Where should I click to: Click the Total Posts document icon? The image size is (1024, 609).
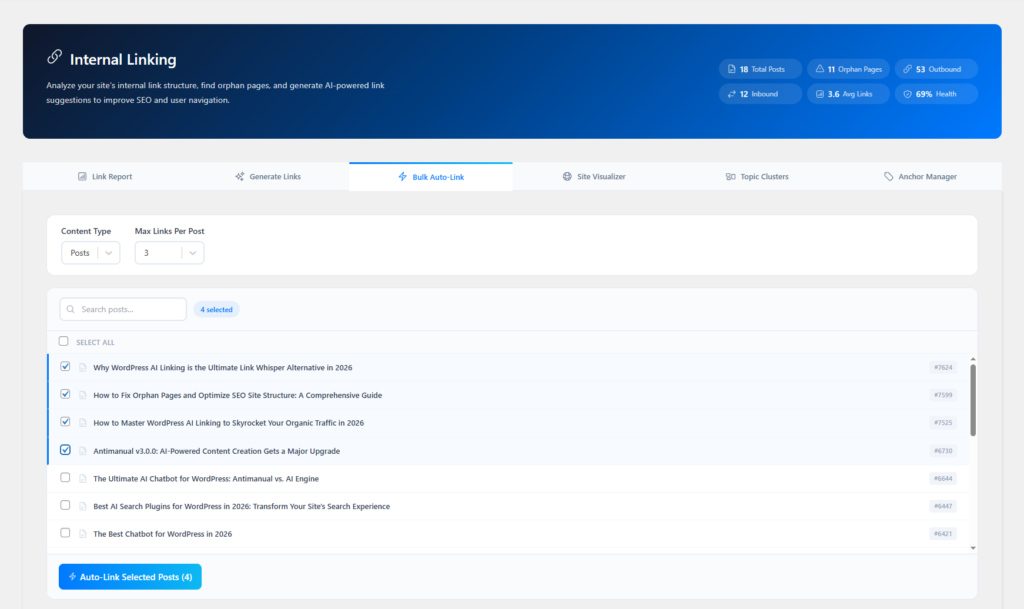[x=731, y=69]
